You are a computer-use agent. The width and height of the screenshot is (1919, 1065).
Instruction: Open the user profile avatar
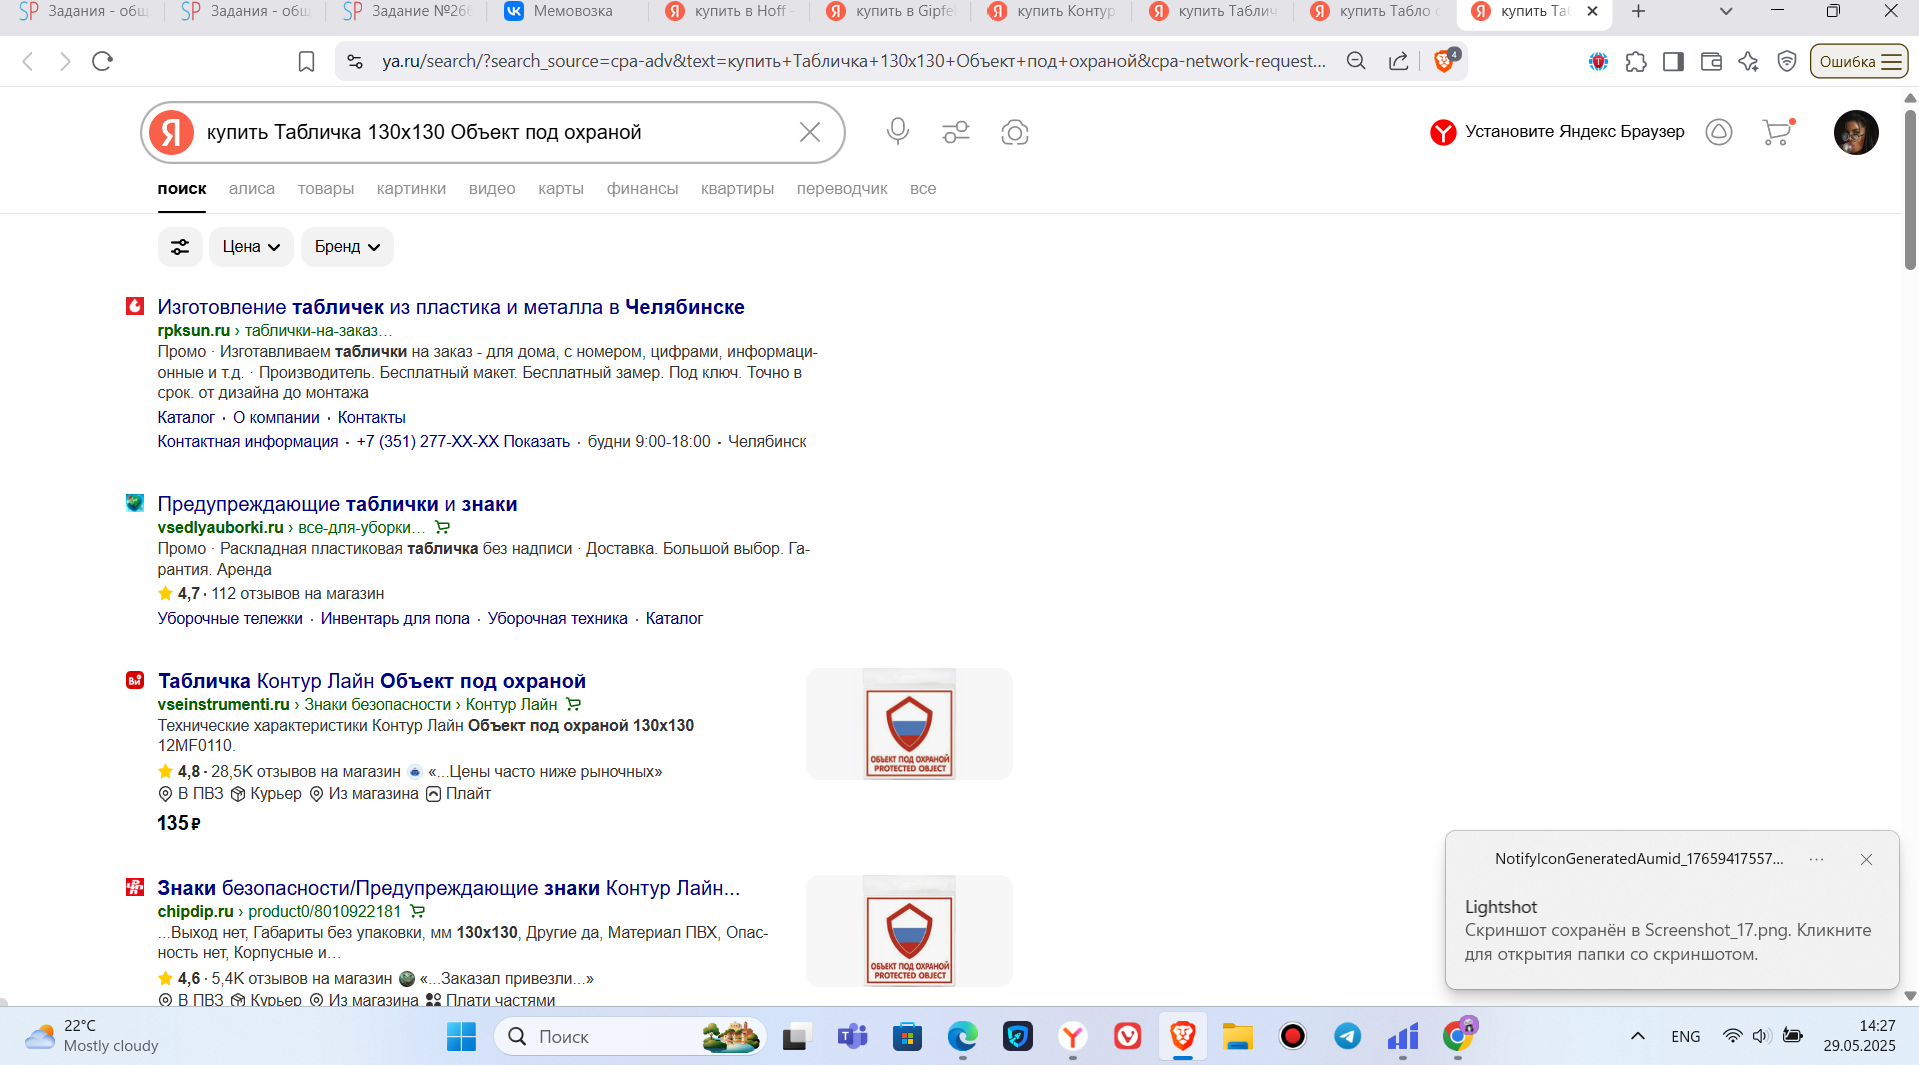click(1856, 132)
